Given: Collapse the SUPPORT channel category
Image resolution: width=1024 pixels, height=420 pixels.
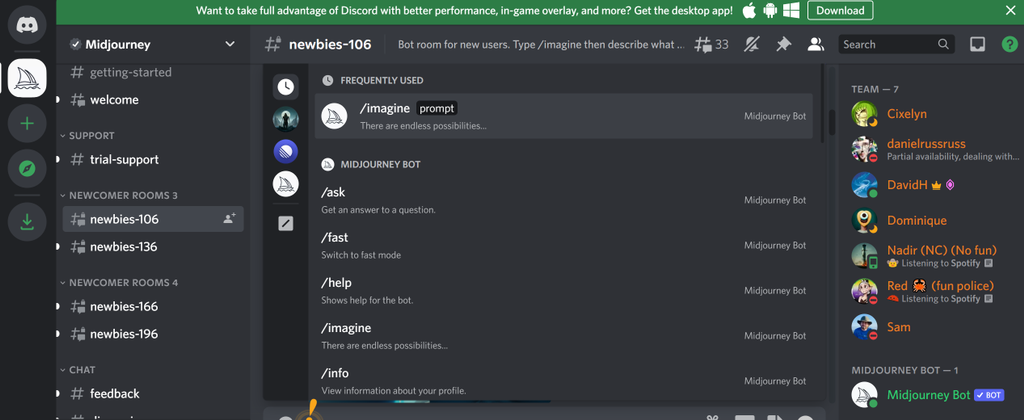Looking at the screenshot, I should pyautogui.click(x=91, y=135).
